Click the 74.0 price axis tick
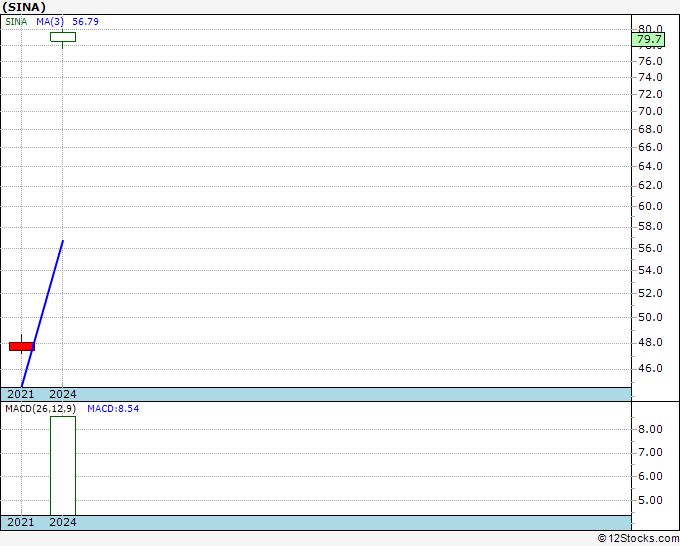The height and width of the screenshot is (546, 680). click(650, 77)
